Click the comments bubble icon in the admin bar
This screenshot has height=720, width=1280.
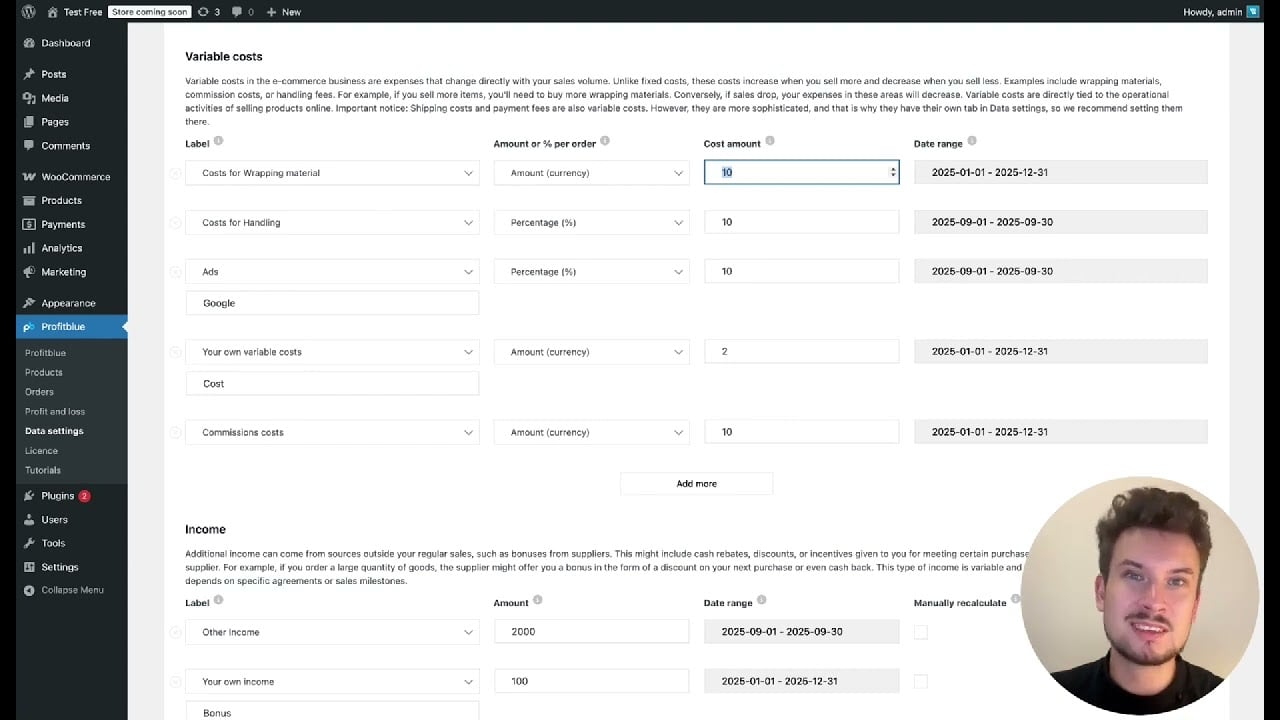[x=235, y=11]
